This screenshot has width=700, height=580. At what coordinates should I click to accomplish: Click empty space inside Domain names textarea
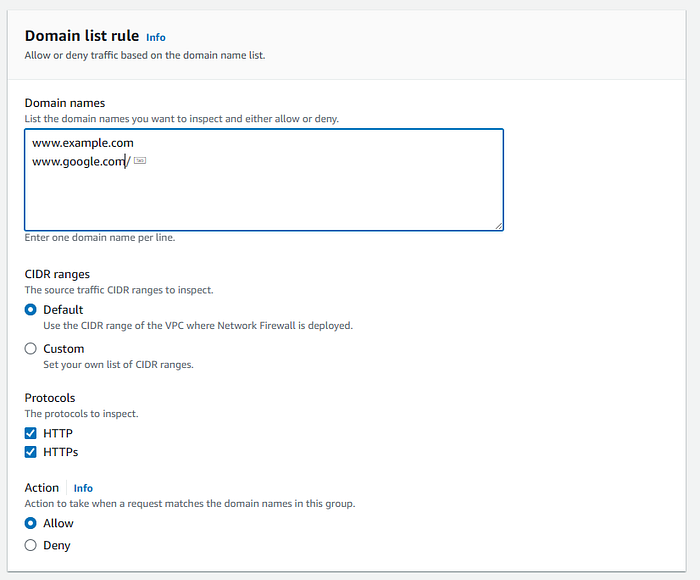(300, 200)
